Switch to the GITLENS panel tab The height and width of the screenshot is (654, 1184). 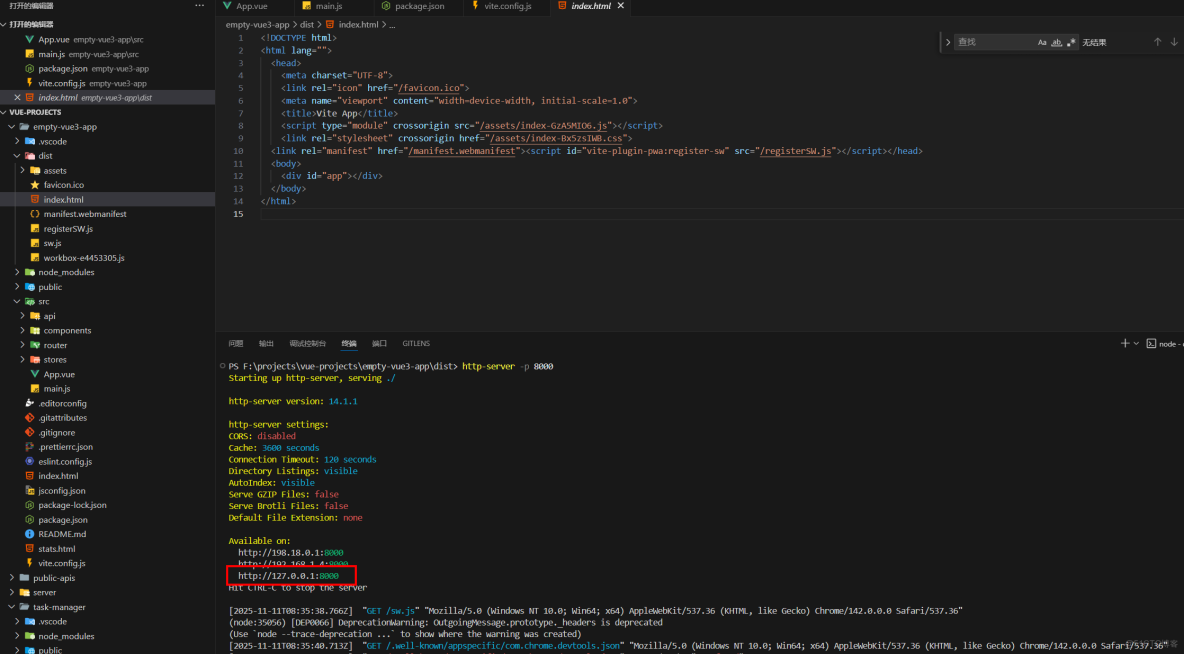[x=416, y=343]
